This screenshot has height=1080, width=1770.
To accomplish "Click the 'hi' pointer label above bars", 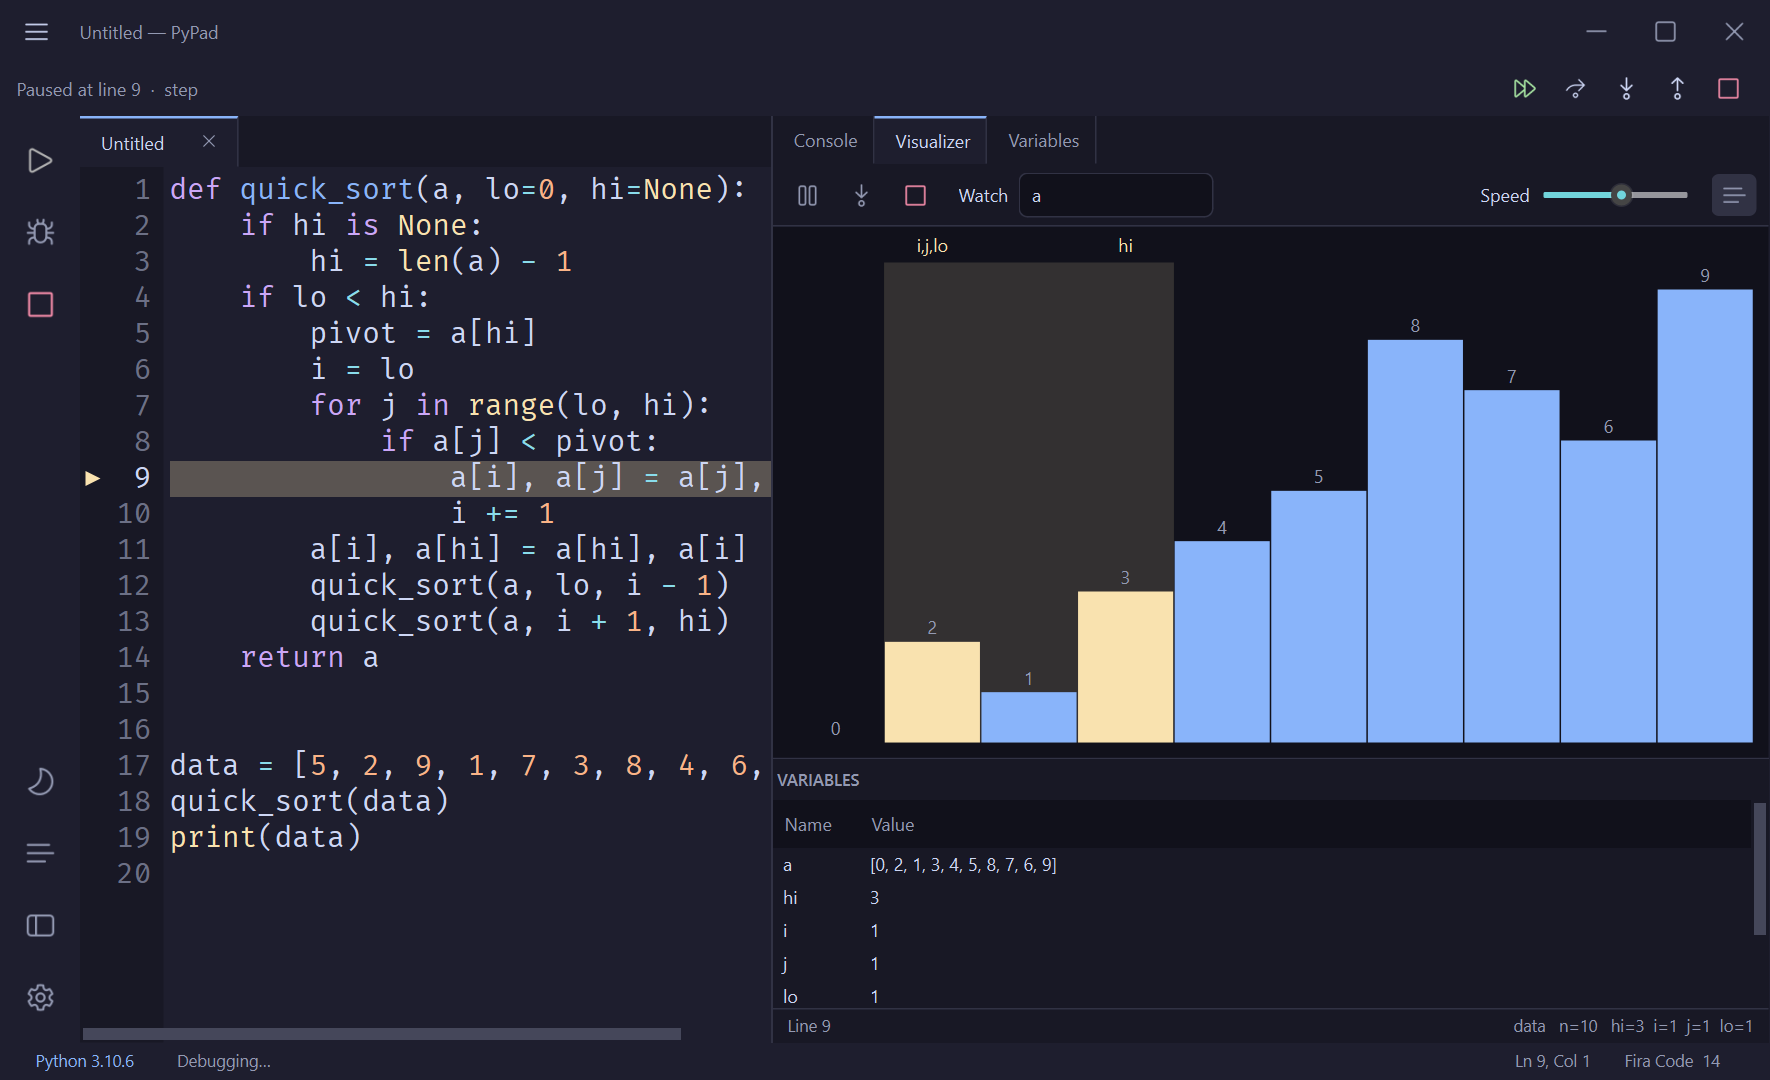I will click(x=1125, y=246).
